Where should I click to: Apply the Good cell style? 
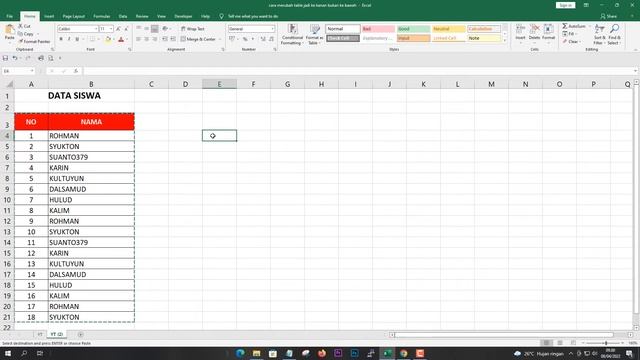tap(413, 29)
